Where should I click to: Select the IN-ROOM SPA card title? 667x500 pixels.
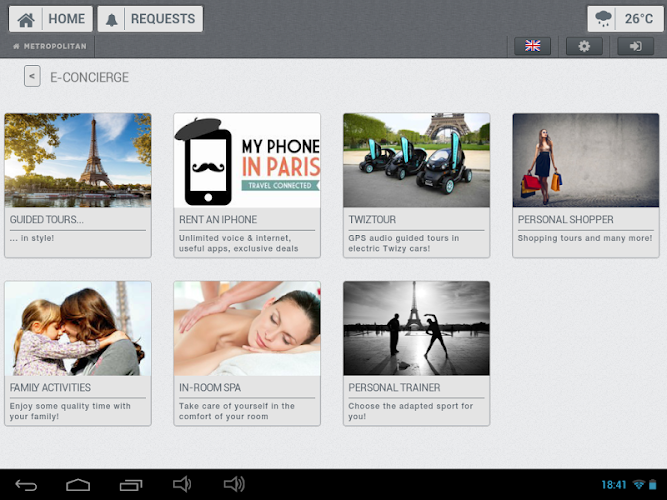click(210, 388)
